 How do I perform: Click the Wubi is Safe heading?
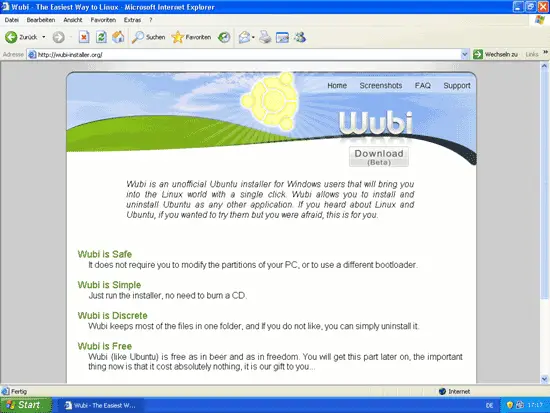[105, 254]
